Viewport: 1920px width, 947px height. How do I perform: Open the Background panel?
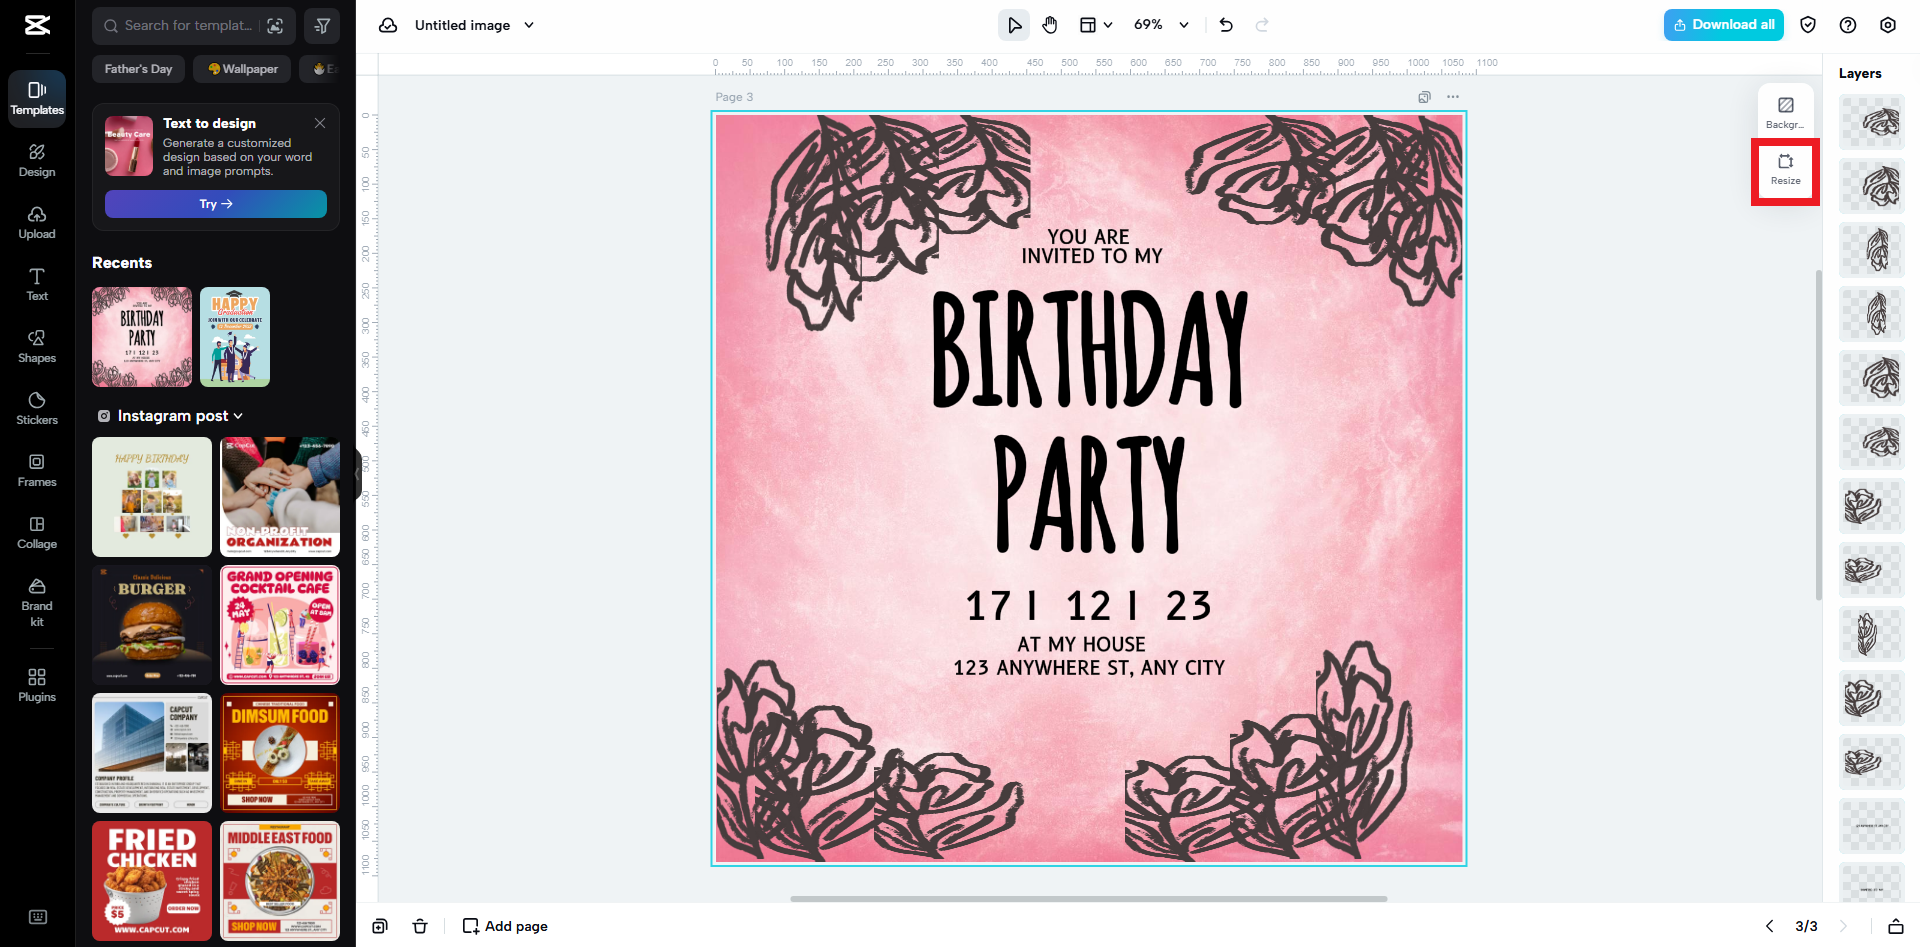tap(1785, 112)
